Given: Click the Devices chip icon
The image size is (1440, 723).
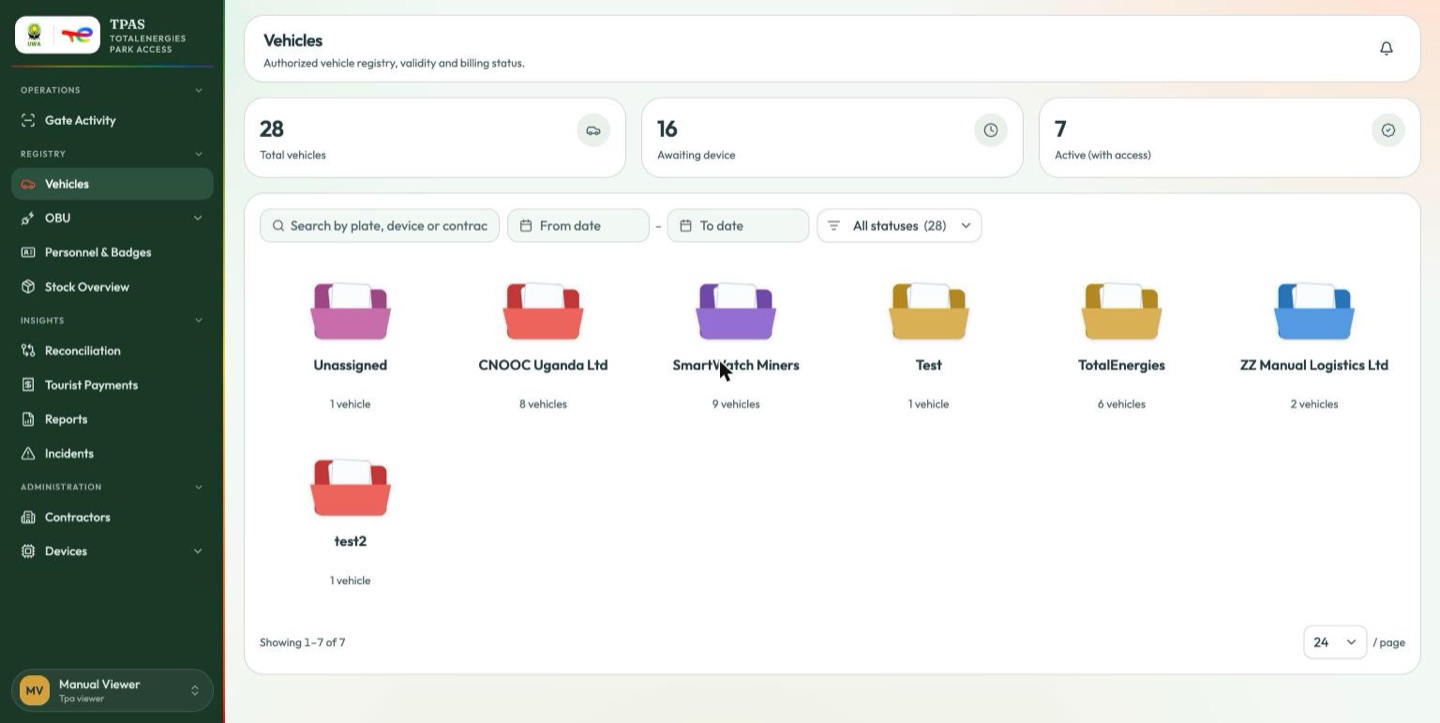Looking at the screenshot, I should point(28,552).
